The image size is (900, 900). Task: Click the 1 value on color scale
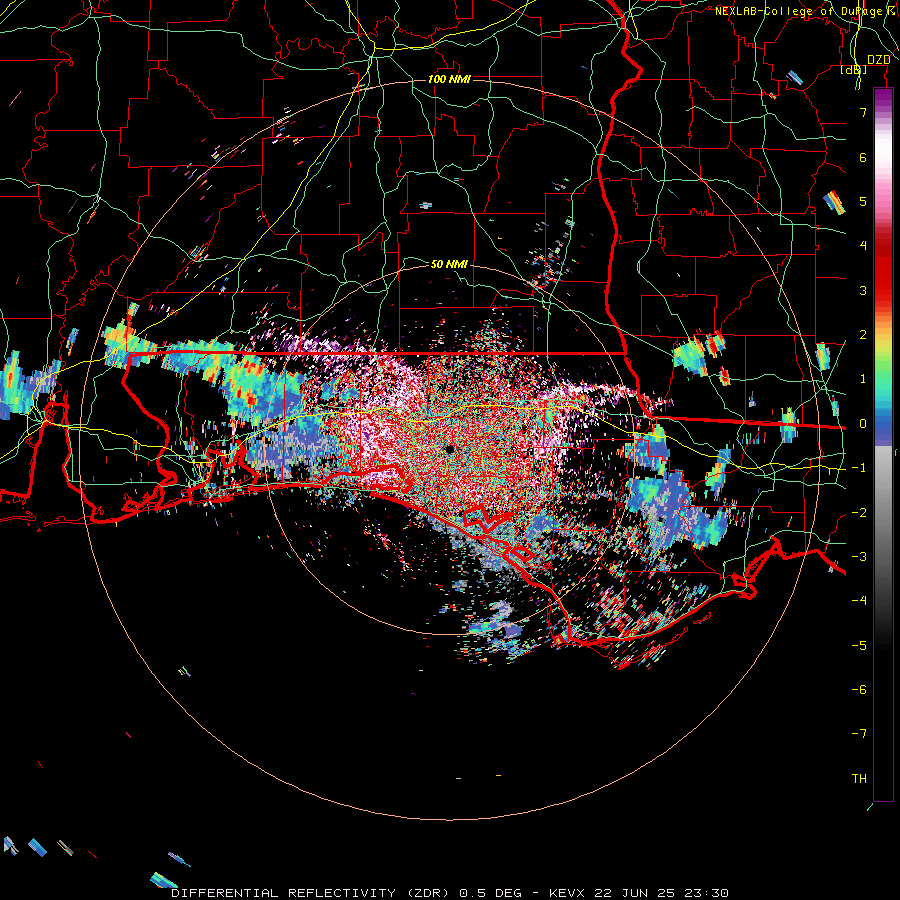863,379
